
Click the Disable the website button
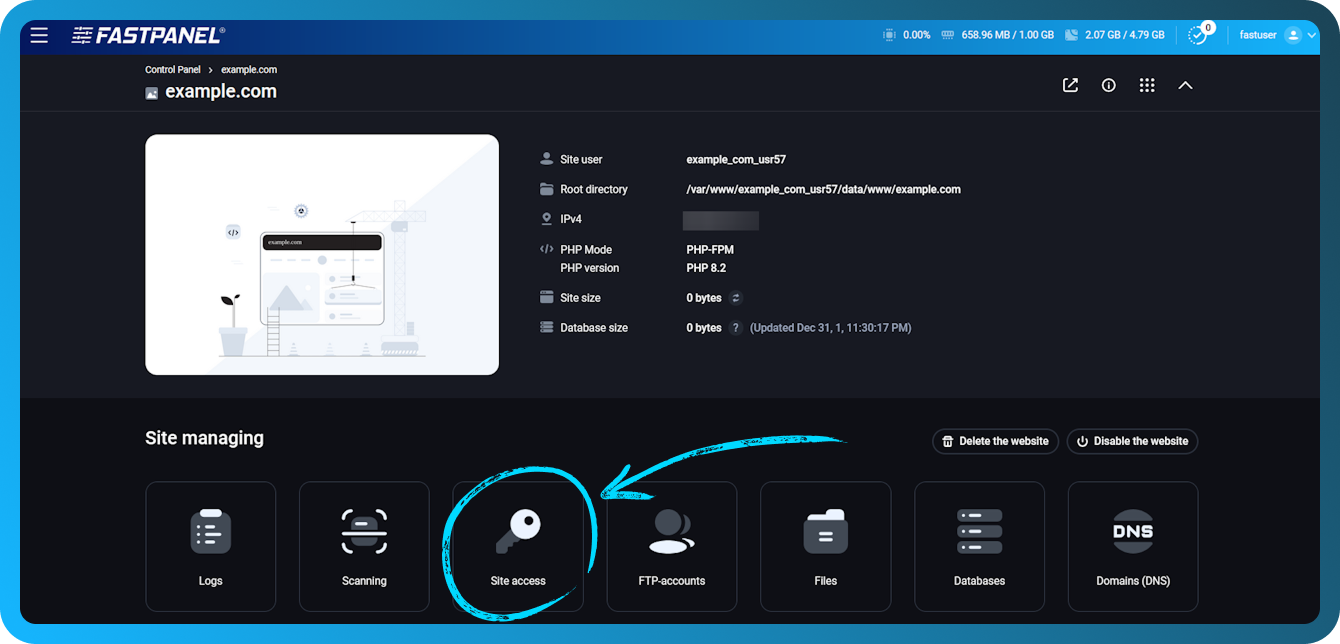pos(1131,441)
